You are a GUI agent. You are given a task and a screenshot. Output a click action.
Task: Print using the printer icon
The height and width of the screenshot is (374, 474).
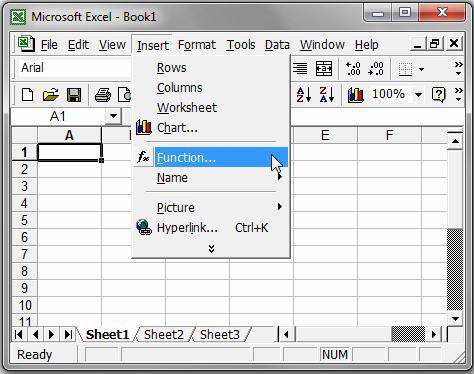tap(103, 95)
